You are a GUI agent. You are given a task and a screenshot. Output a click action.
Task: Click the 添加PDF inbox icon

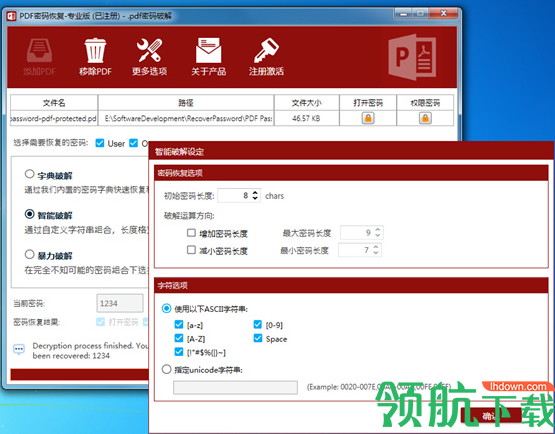click(x=39, y=51)
